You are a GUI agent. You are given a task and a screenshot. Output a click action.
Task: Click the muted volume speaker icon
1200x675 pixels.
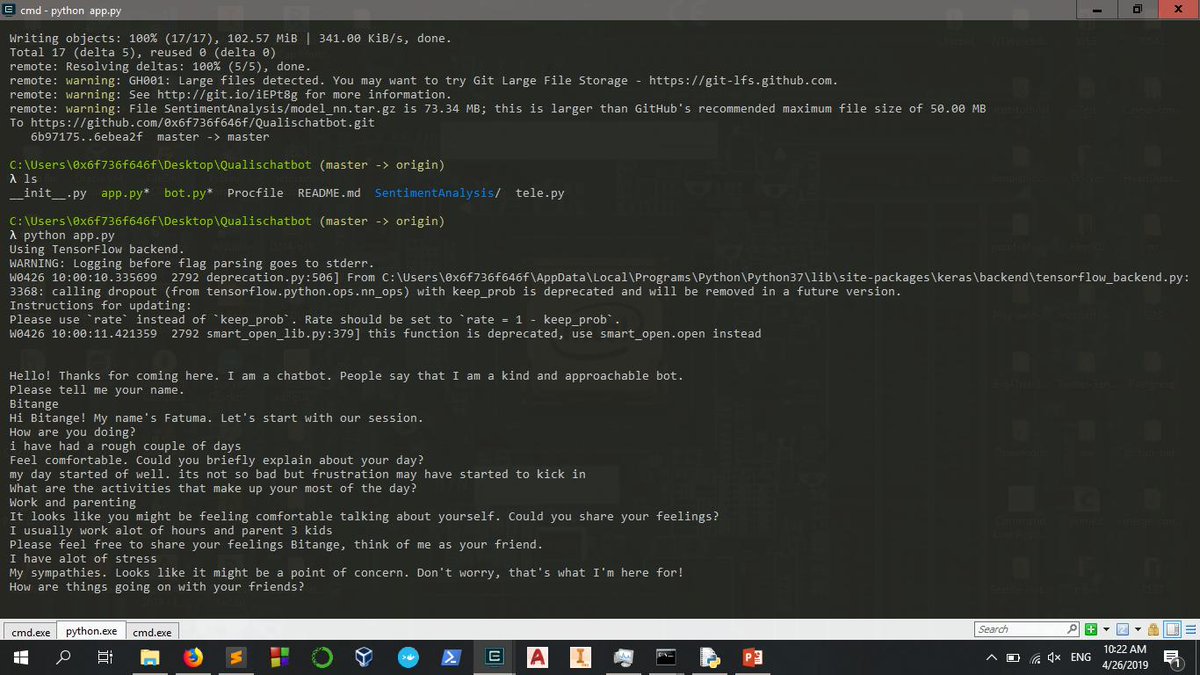(x=1054, y=657)
